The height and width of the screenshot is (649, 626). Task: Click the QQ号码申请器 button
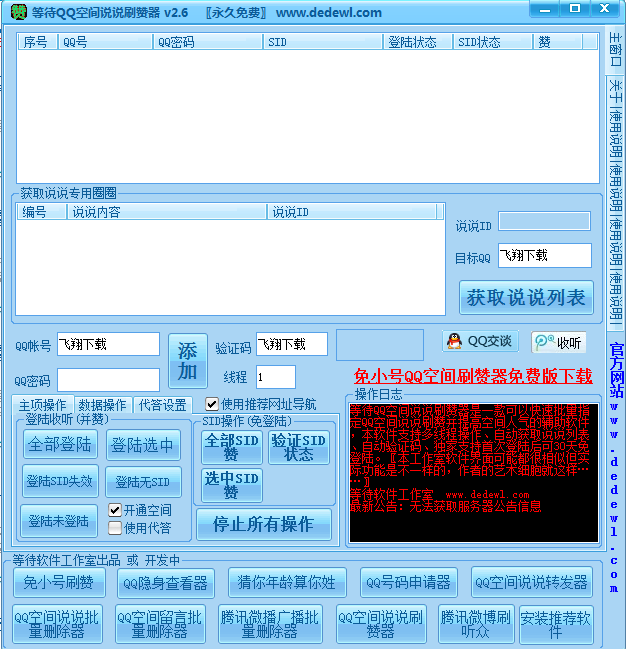(409, 582)
